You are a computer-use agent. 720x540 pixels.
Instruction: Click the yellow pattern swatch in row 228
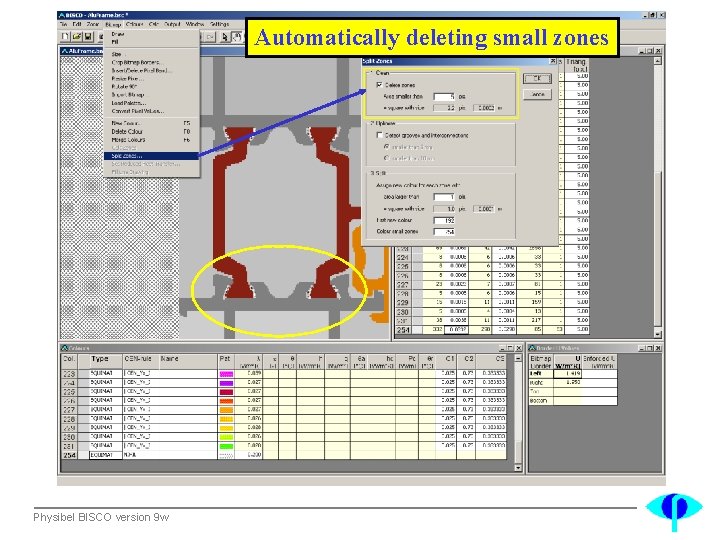pos(226,419)
